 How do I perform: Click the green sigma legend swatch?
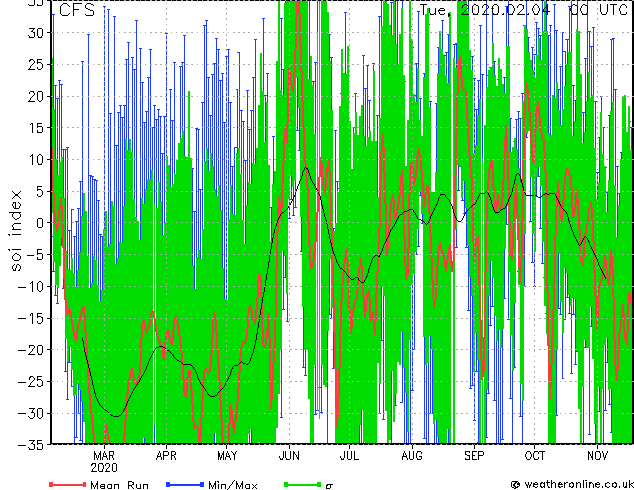[x=303, y=484]
